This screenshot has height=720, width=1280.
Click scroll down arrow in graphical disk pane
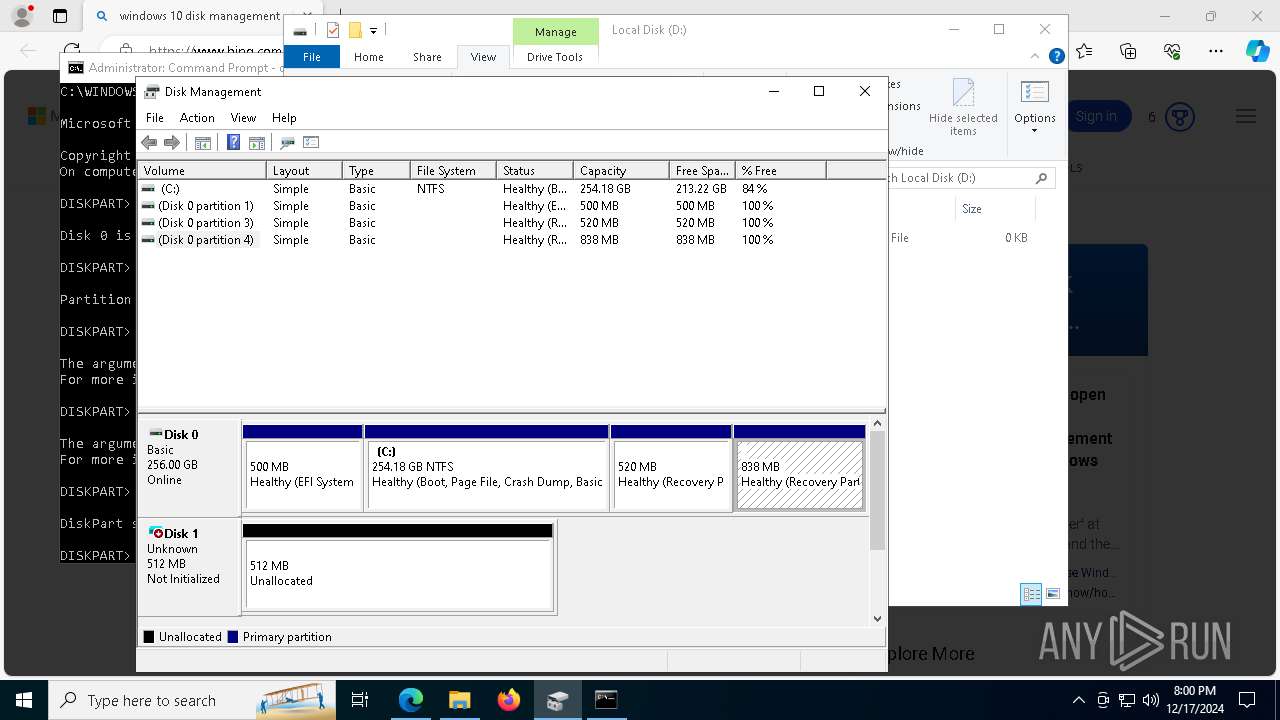[x=878, y=619]
